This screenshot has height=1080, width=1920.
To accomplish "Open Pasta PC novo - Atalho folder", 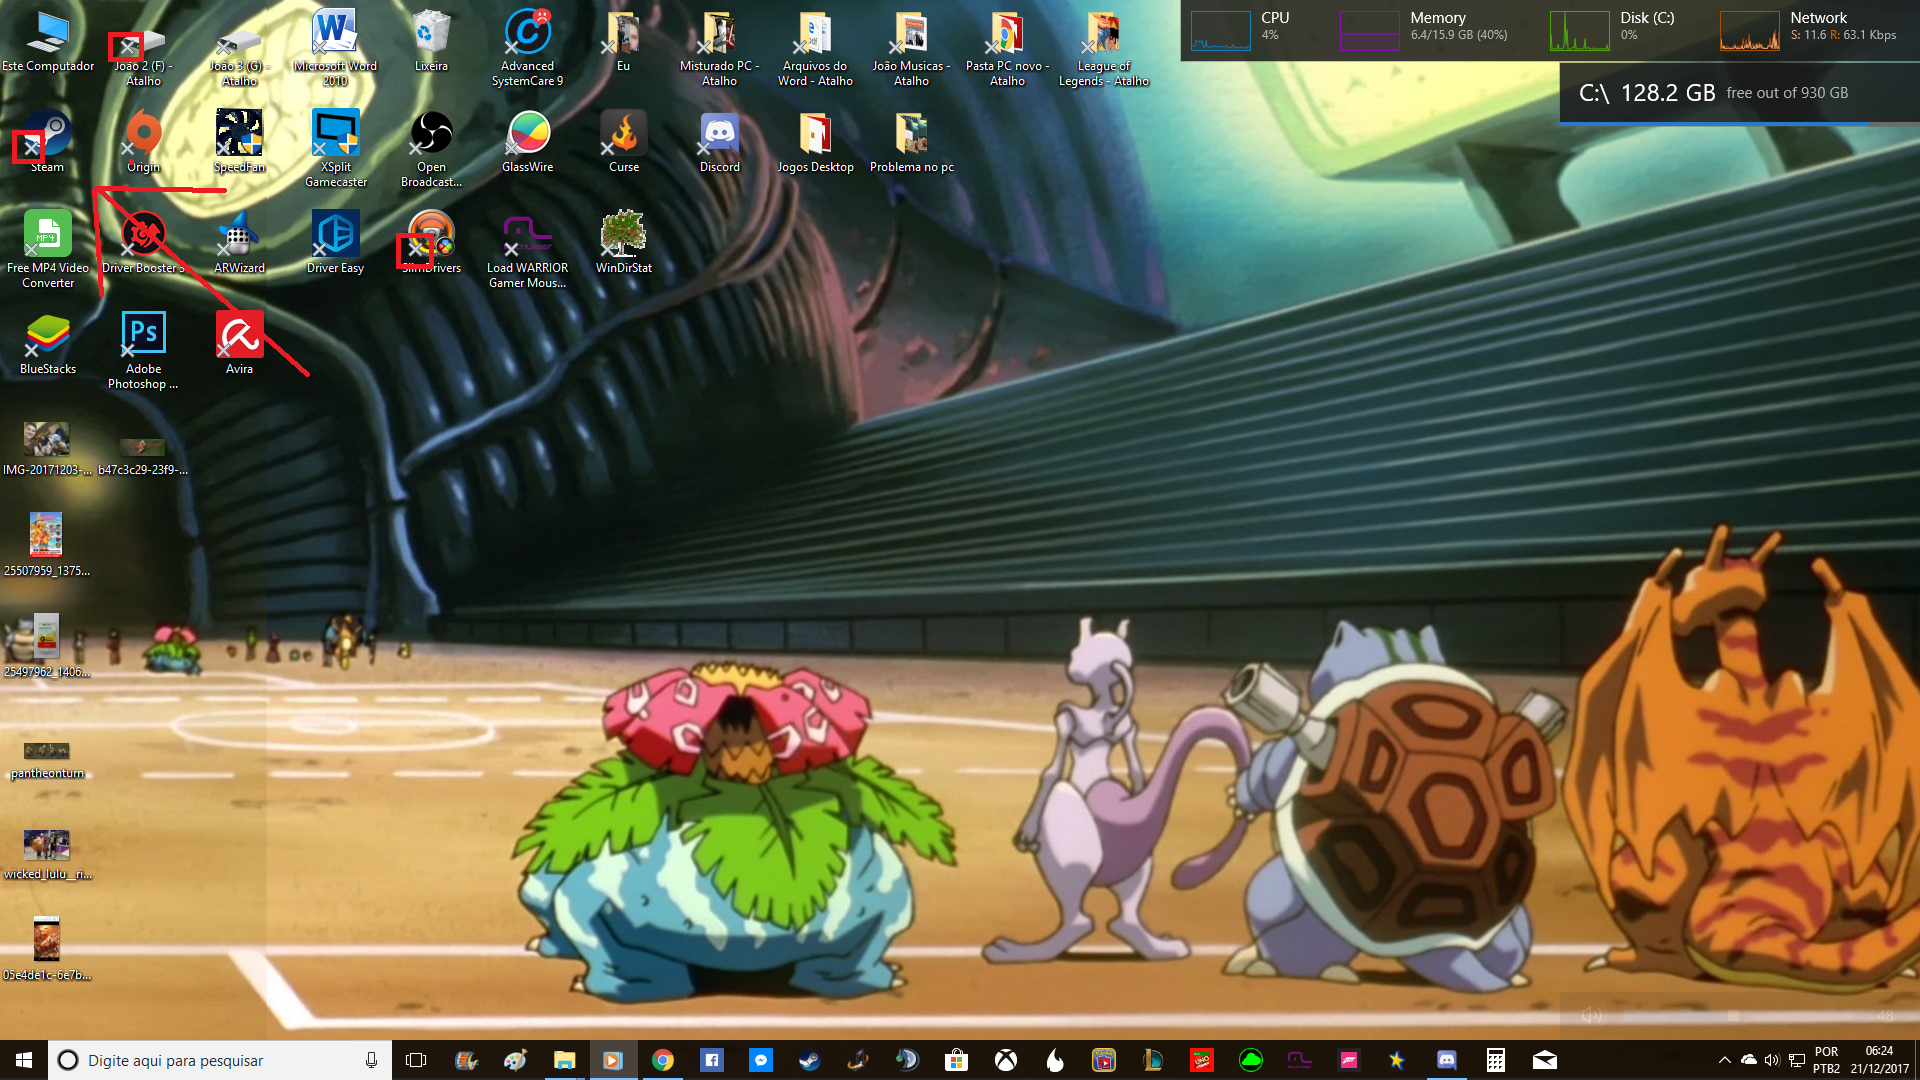I will pyautogui.click(x=1007, y=48).
